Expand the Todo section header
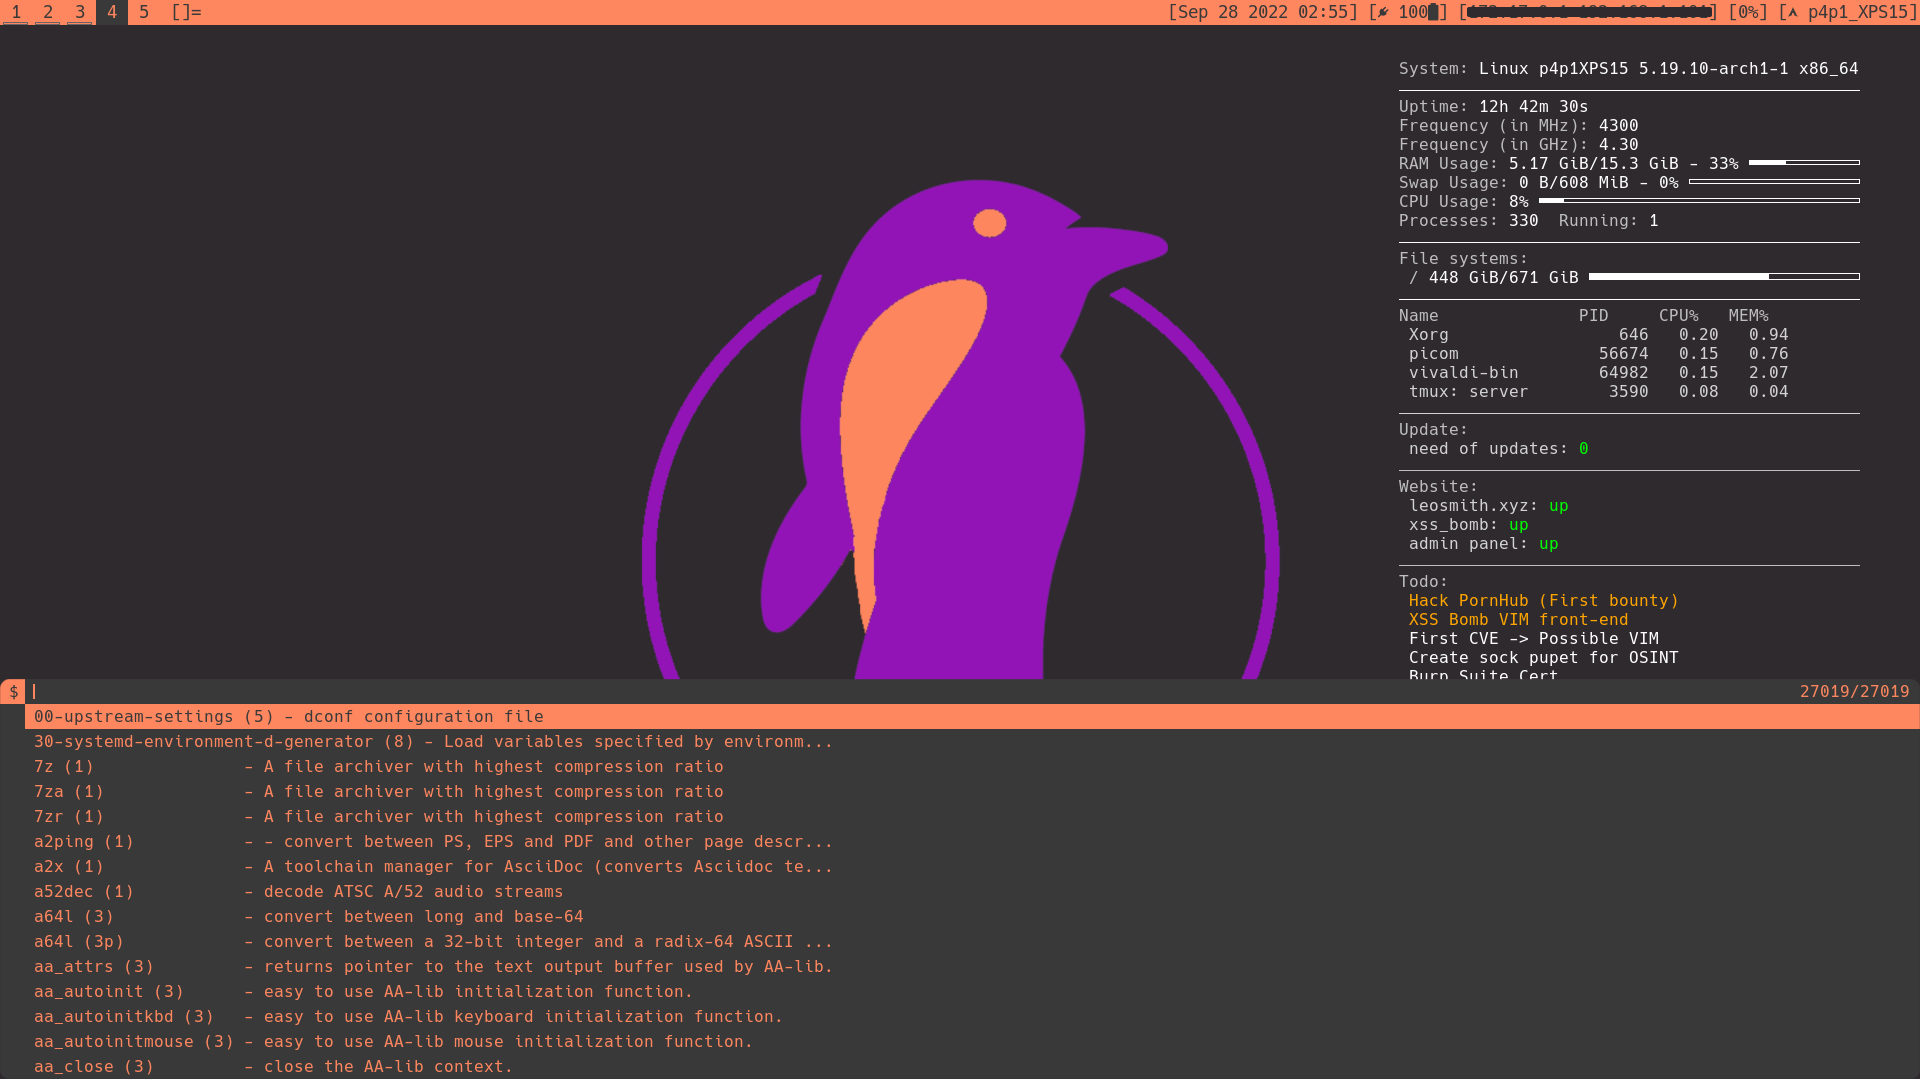Viewport: 1920px width, 1079px height. [x=1424, y=581]
